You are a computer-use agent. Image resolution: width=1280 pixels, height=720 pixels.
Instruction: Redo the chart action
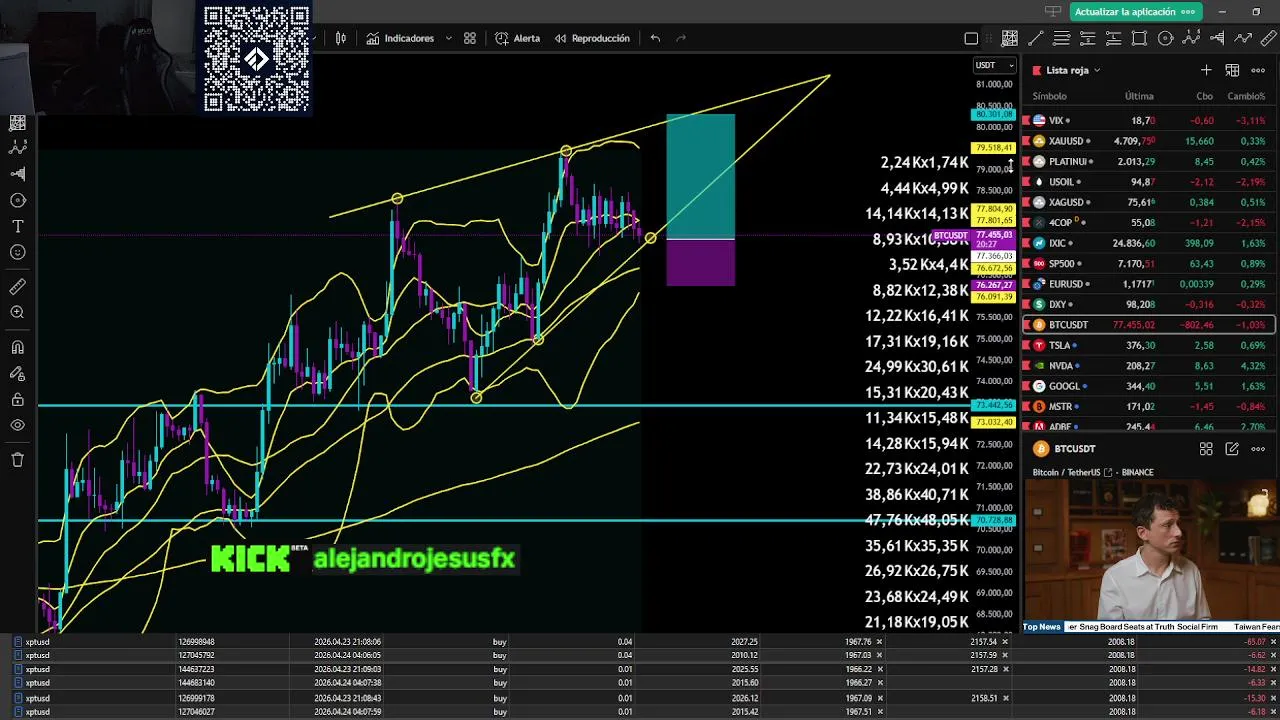(x=681, y=38)
